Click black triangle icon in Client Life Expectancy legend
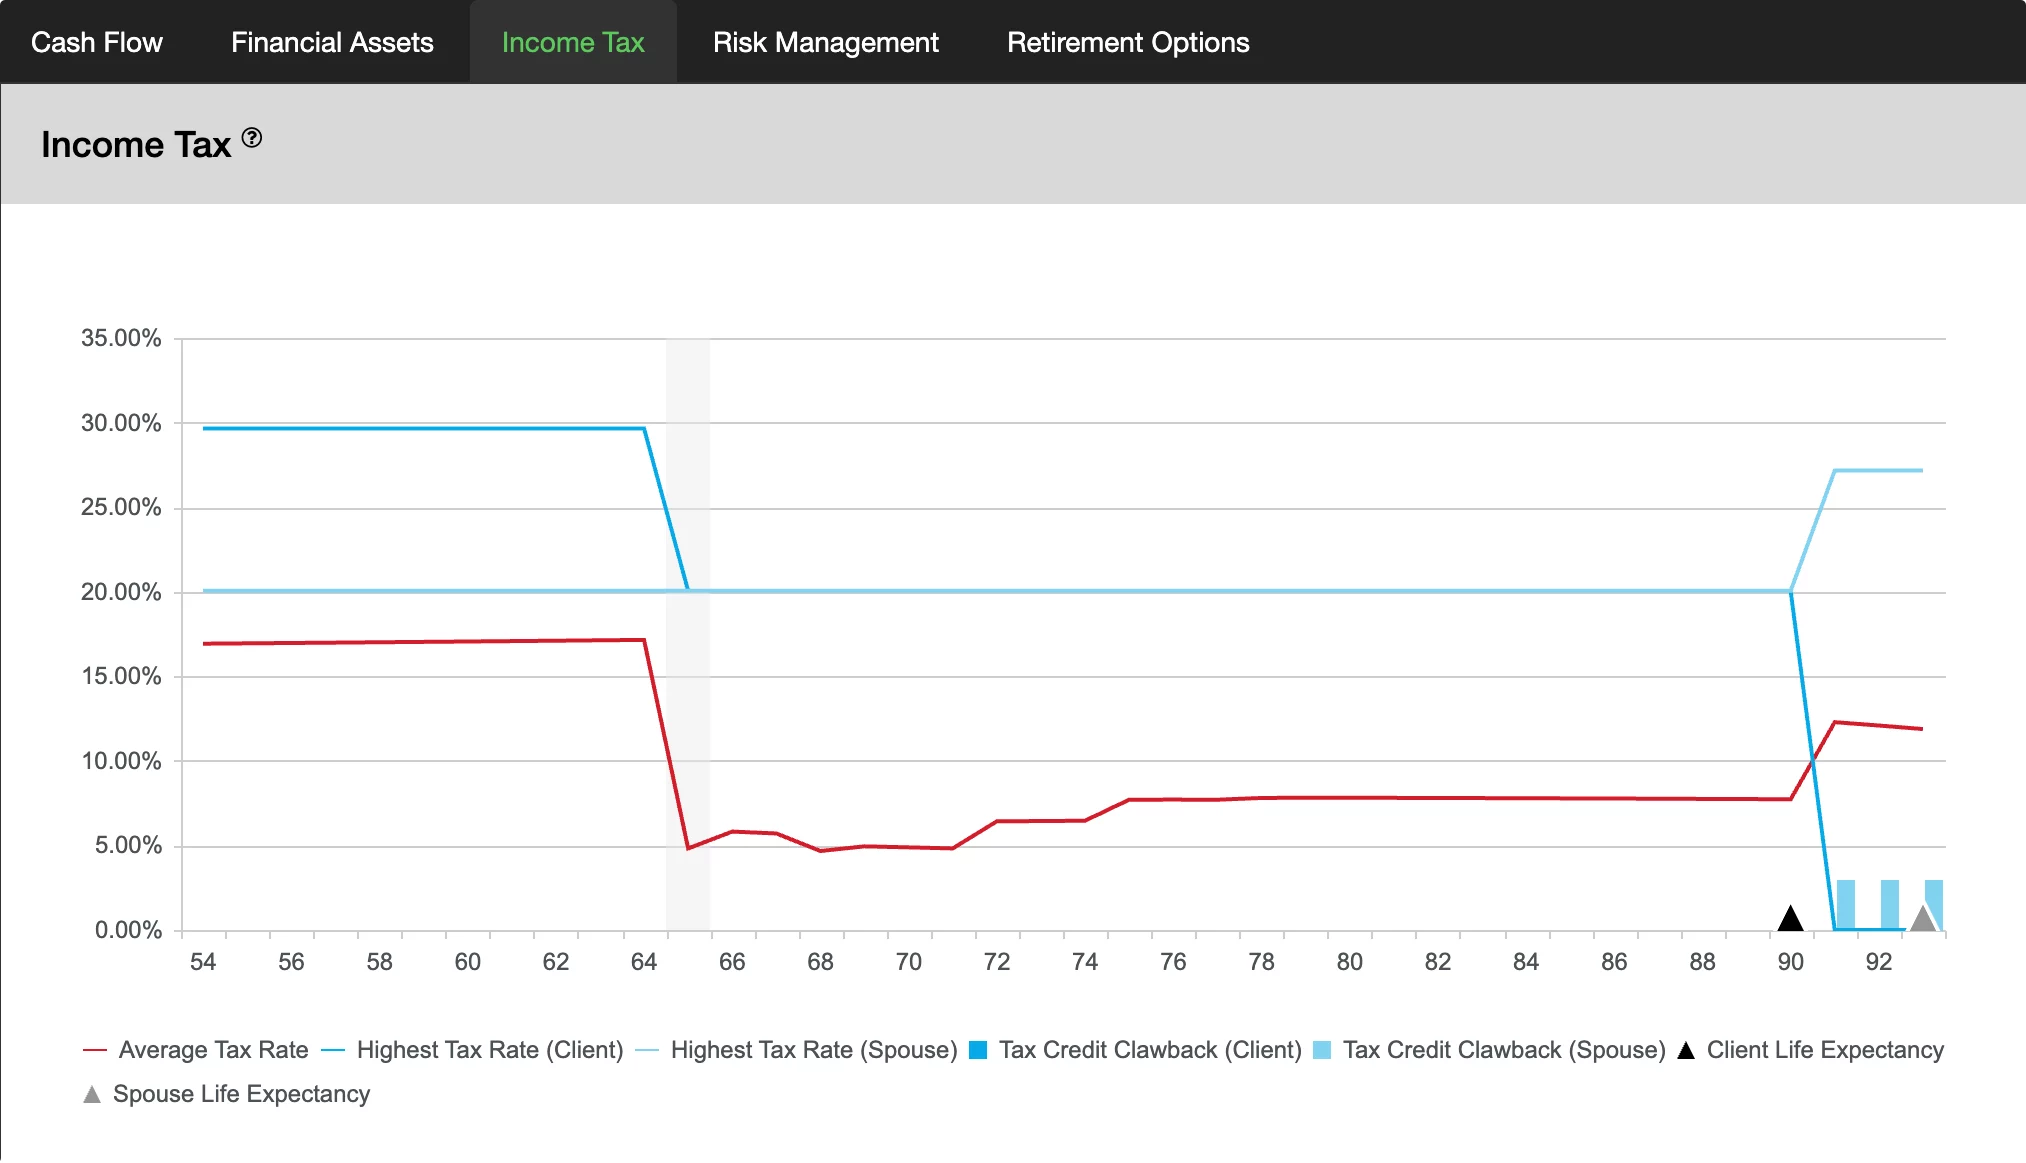Viewport: 2026px width, 1163px height. point(1686,1050)
